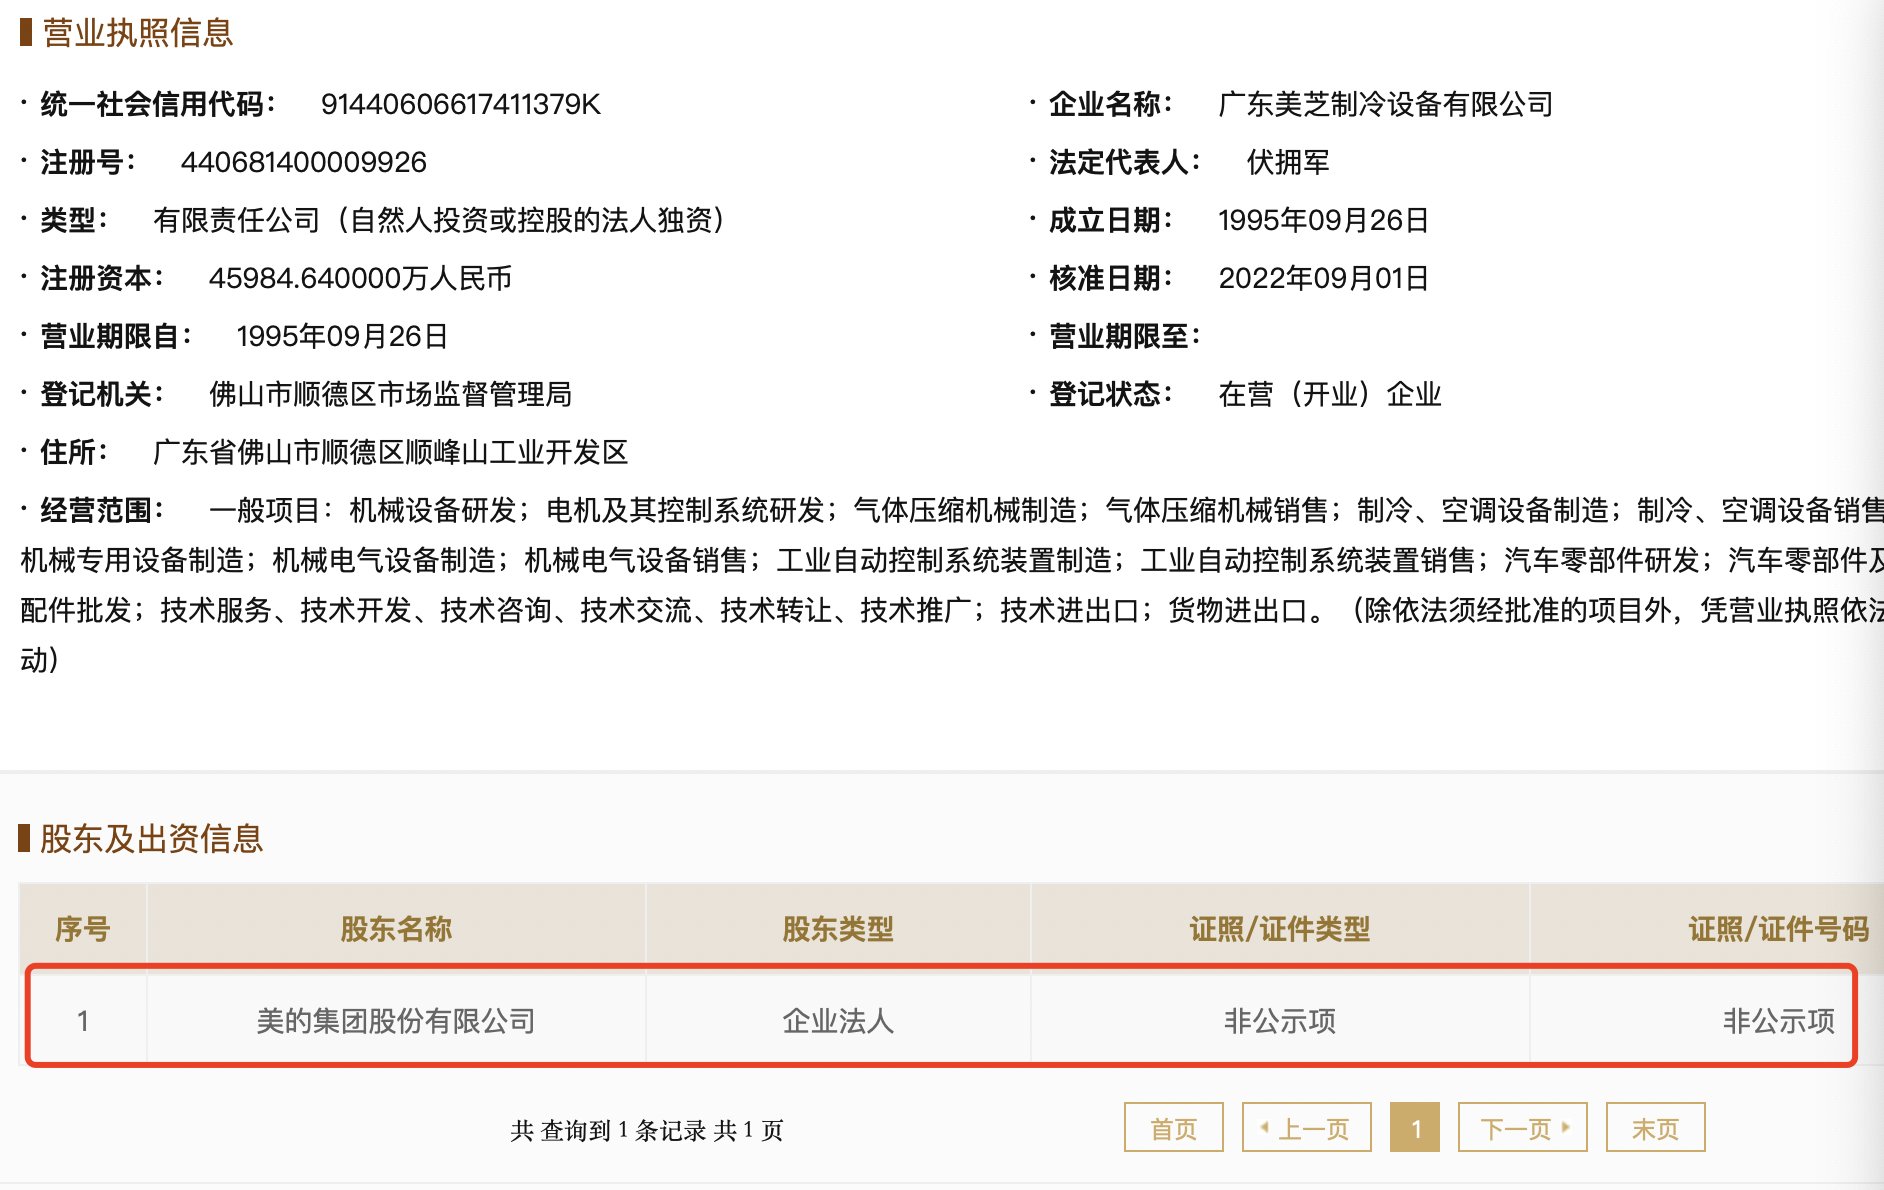Click company name 广东美芝制冷设备有限公司
Viewport: 1884px width, 1190px height.
pyautogui.click(x=1385, y=104)
